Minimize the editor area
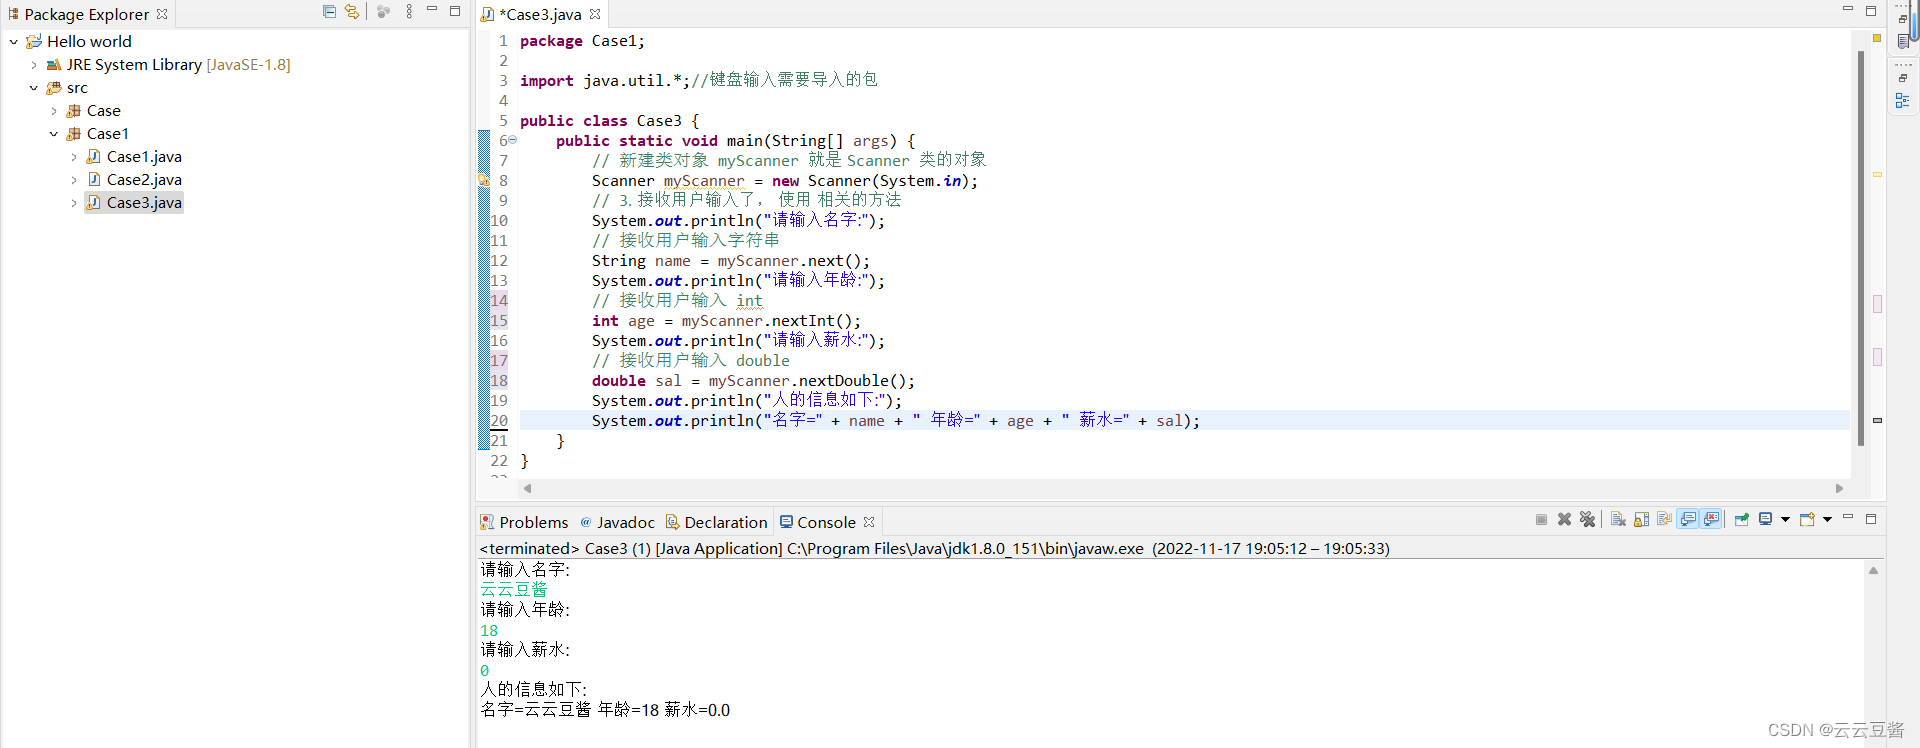This screenshot has height=748, width=1920. click(x=1848, y=10)
